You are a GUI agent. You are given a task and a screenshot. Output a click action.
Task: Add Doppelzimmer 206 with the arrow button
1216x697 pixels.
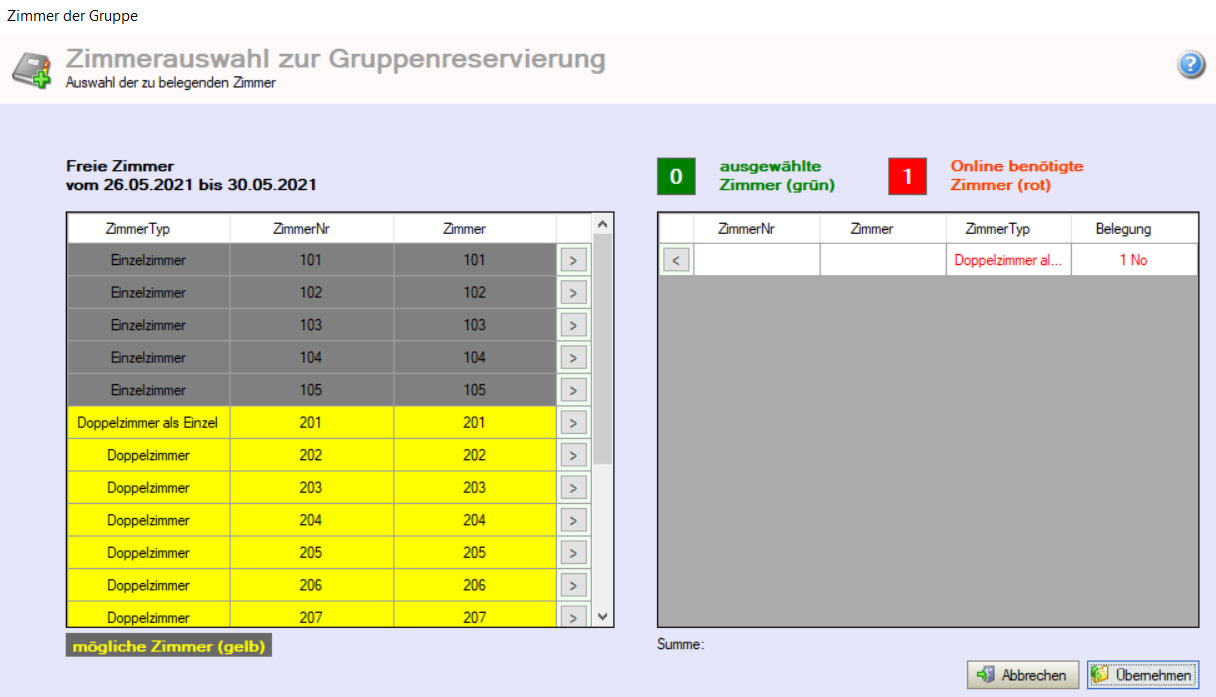coord(572,585)
